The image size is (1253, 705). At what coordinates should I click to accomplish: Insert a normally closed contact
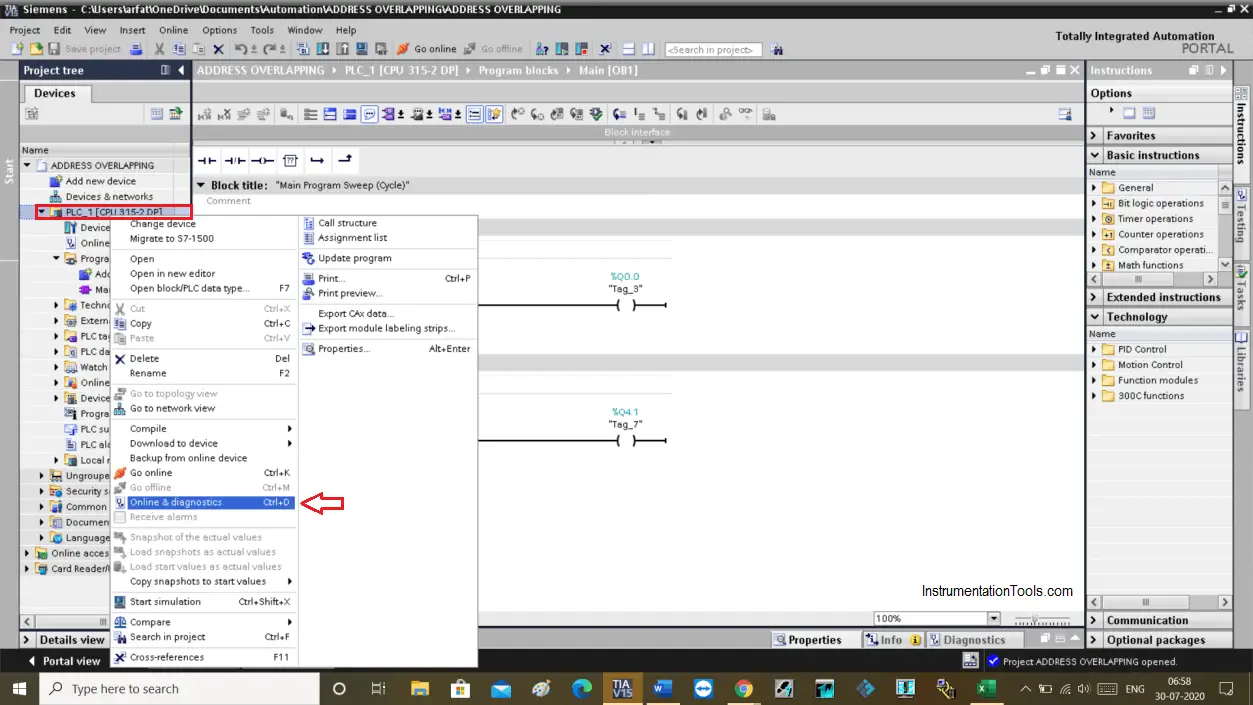point(235,160)
